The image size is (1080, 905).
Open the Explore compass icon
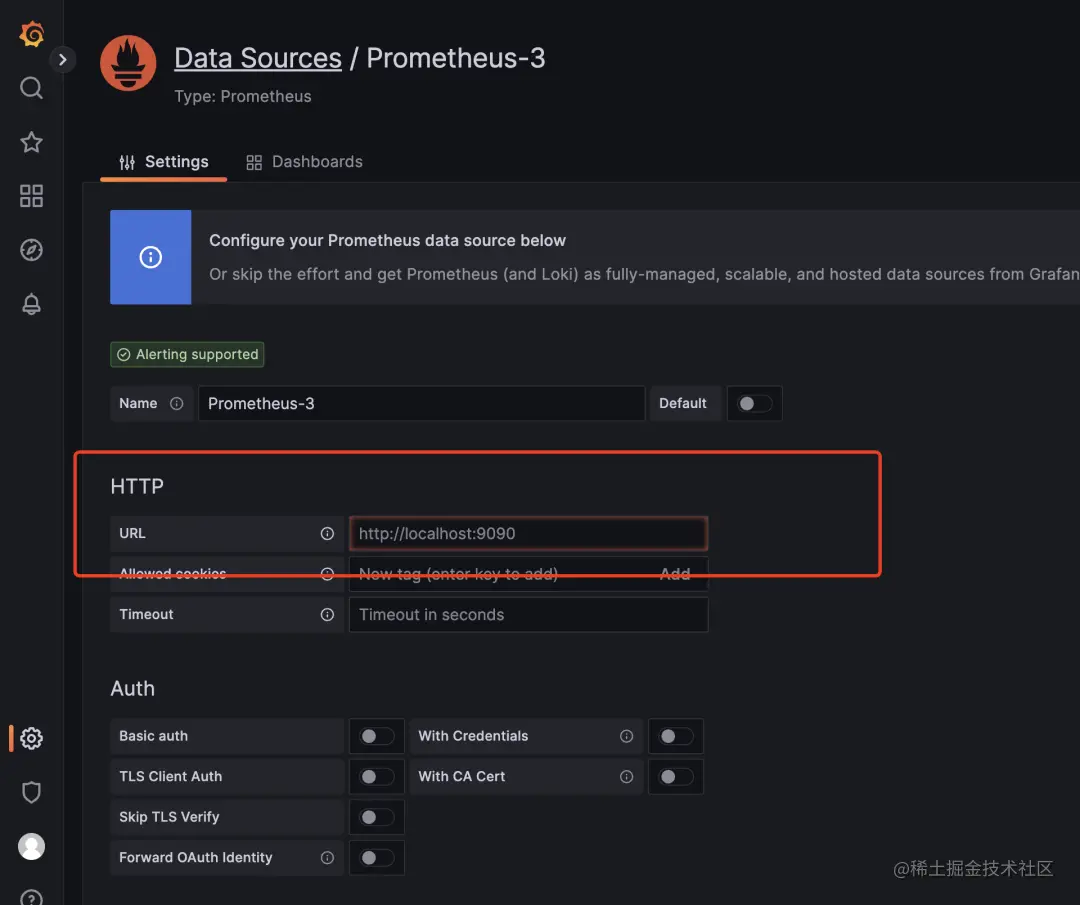tap(32, 250)
